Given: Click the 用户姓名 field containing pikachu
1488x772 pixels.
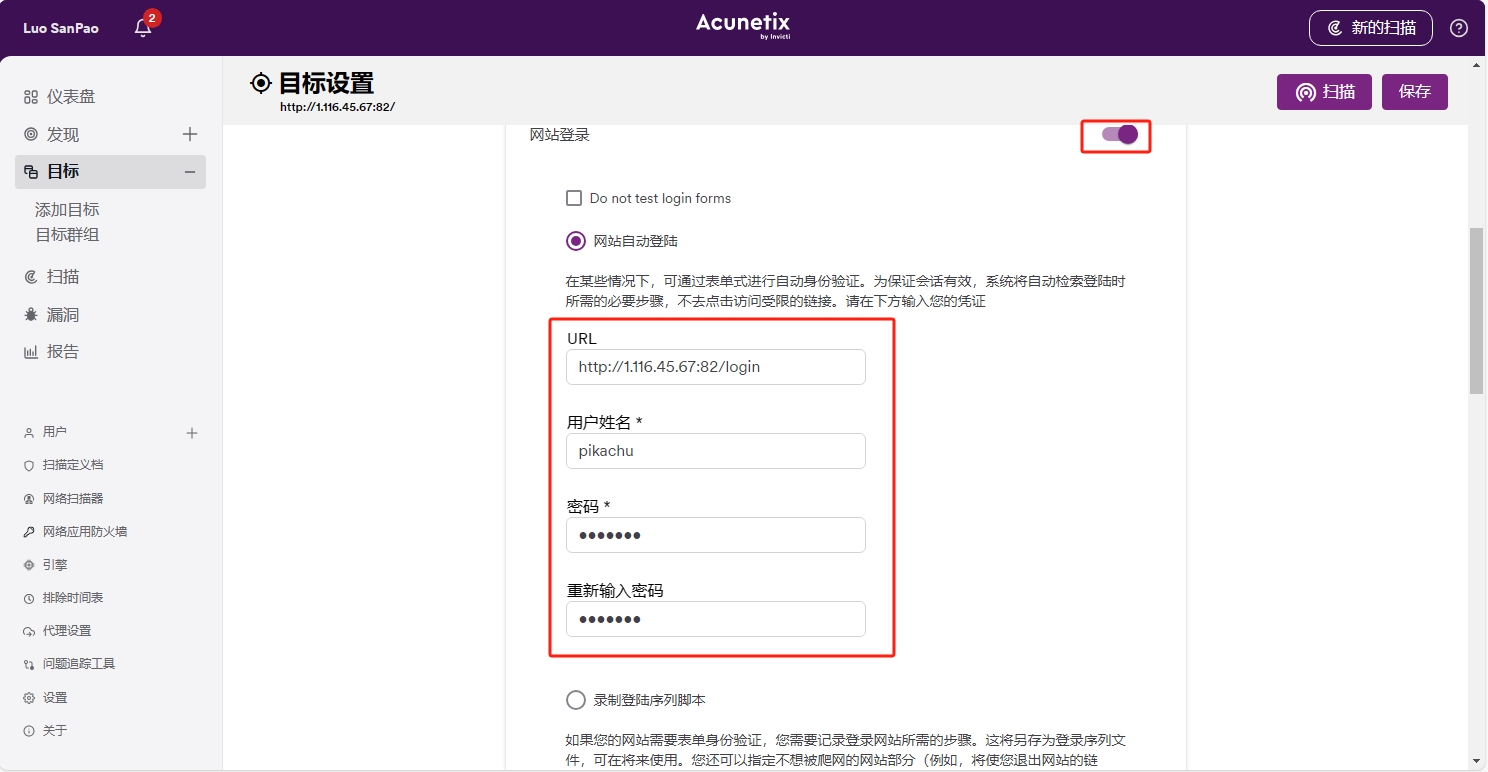Looking at the screenshot, I should coord(716,451).
